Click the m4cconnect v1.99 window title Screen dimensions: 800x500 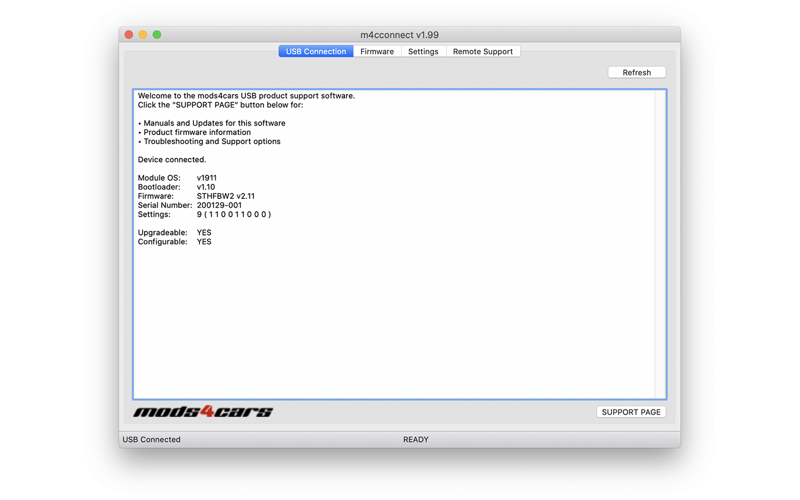click(399, 35)
